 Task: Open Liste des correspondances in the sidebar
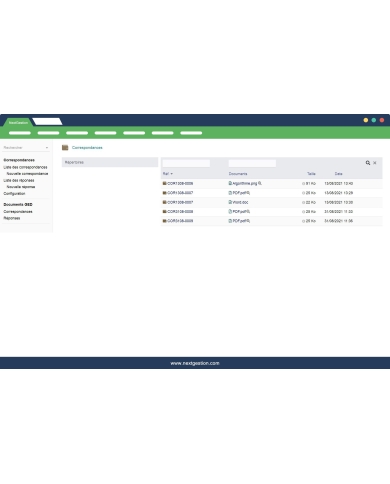(25, 167)
